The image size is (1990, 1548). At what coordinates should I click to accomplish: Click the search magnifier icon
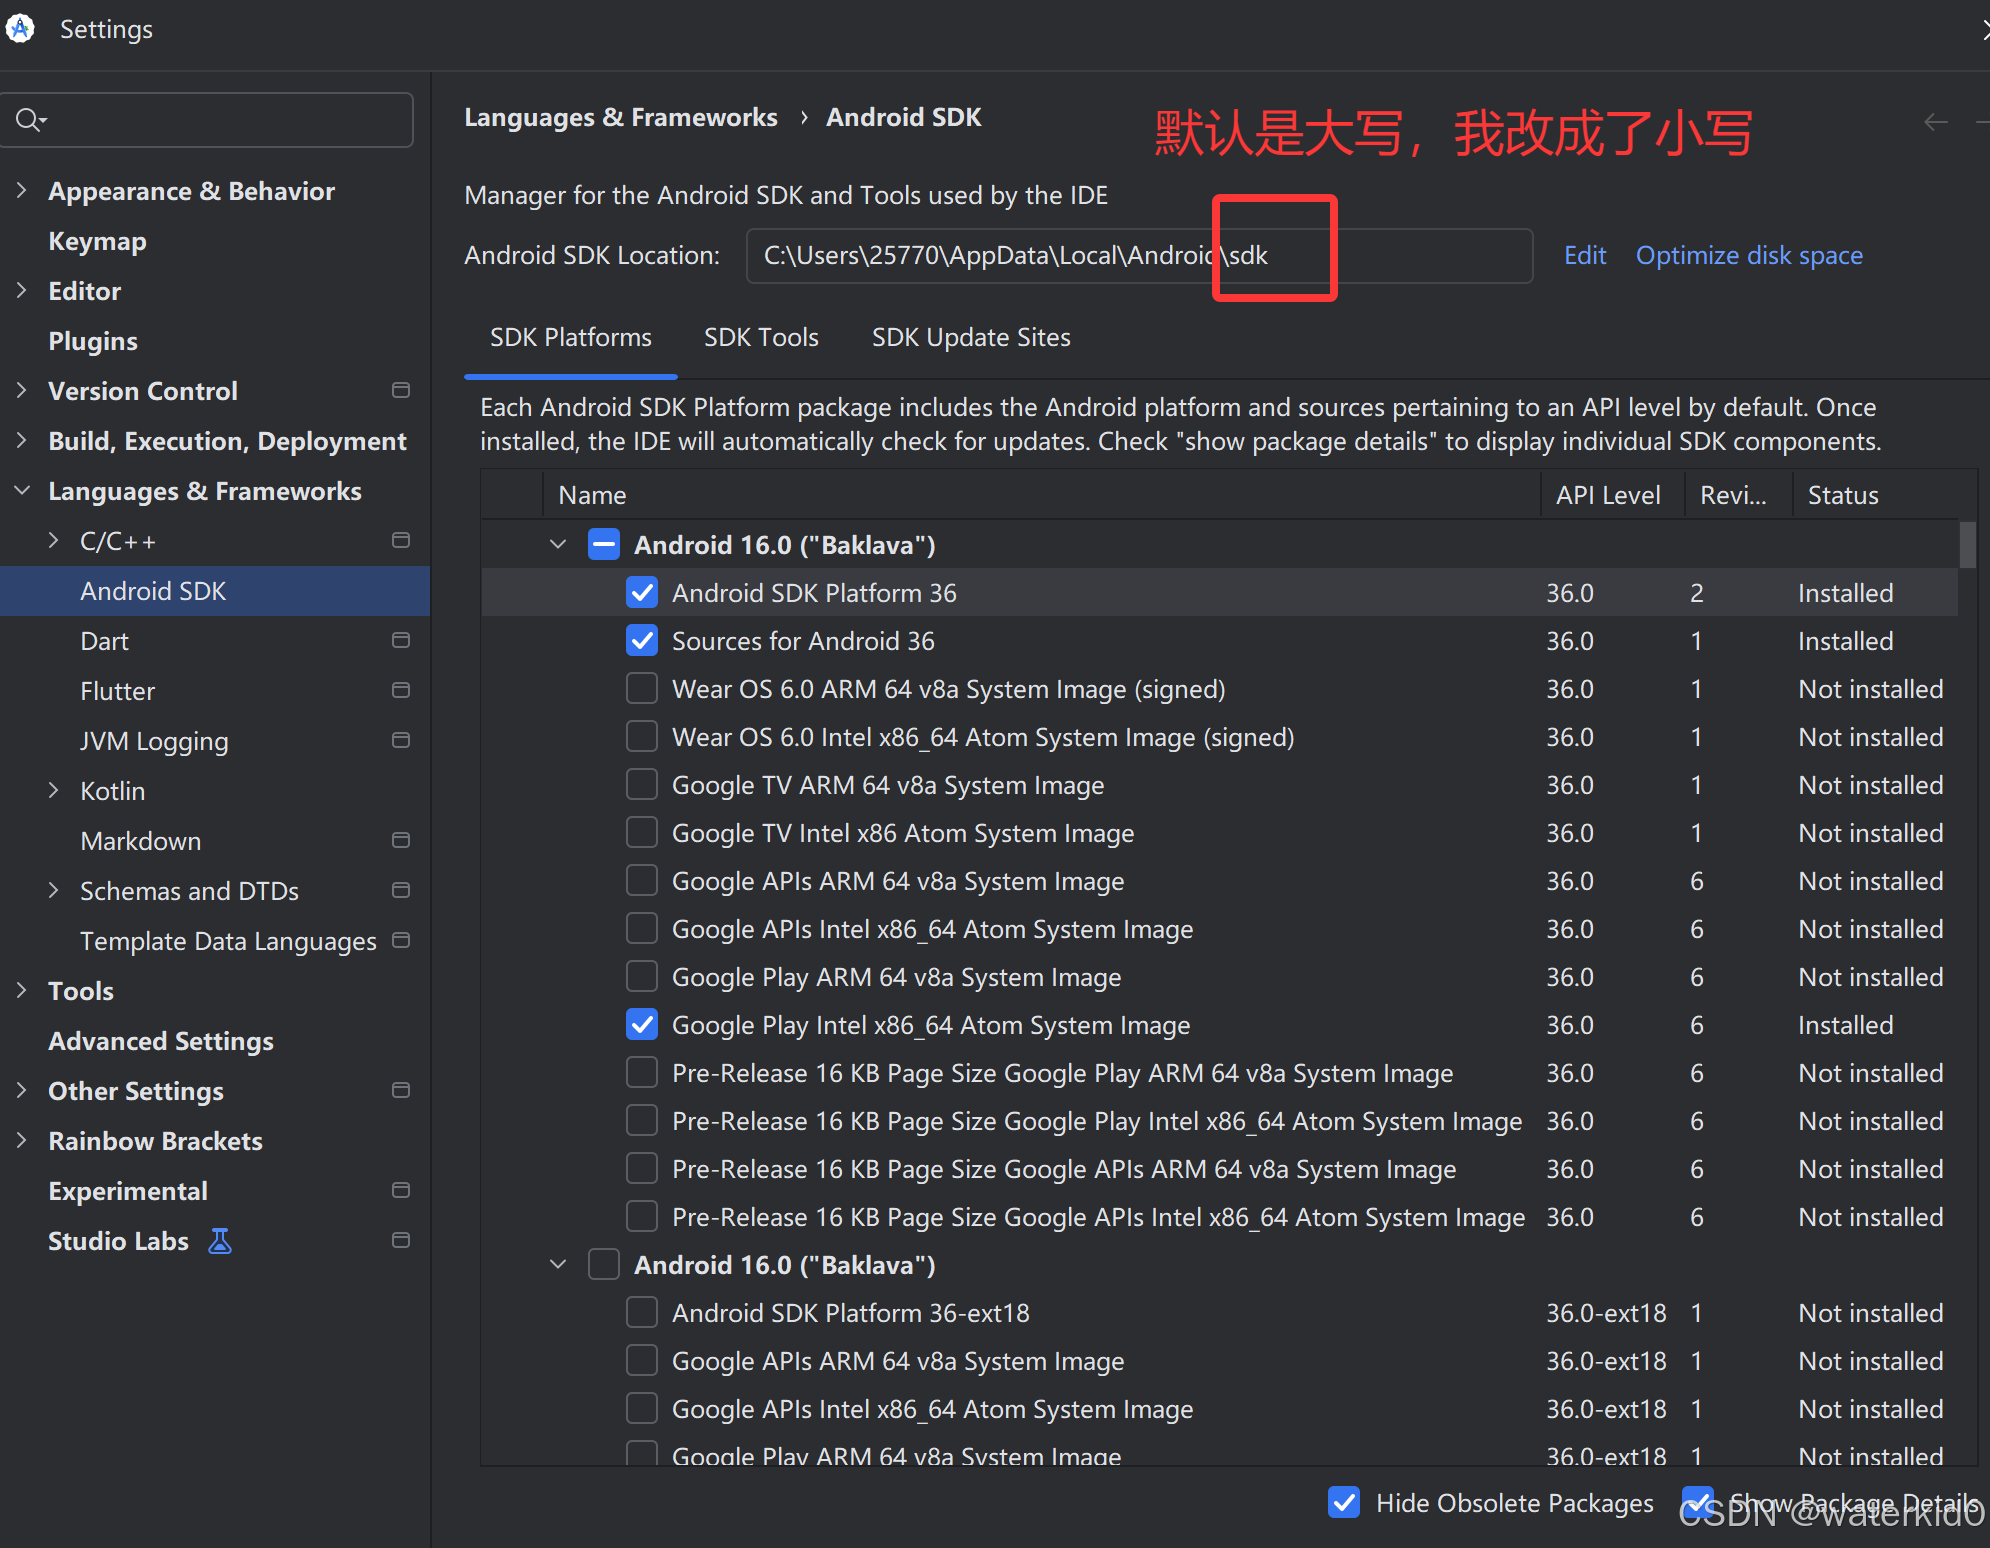[30, 120]
